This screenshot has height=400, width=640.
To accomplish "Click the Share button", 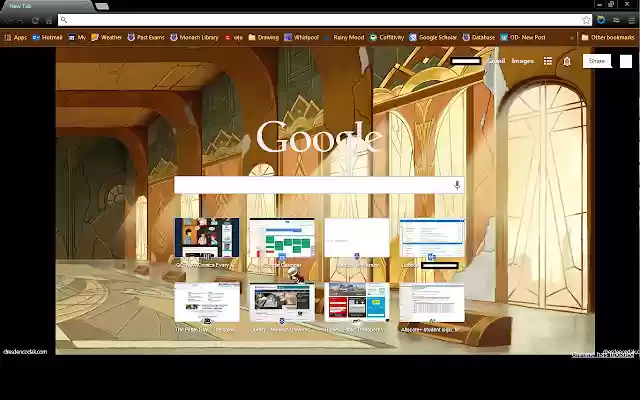I will 597,61.
